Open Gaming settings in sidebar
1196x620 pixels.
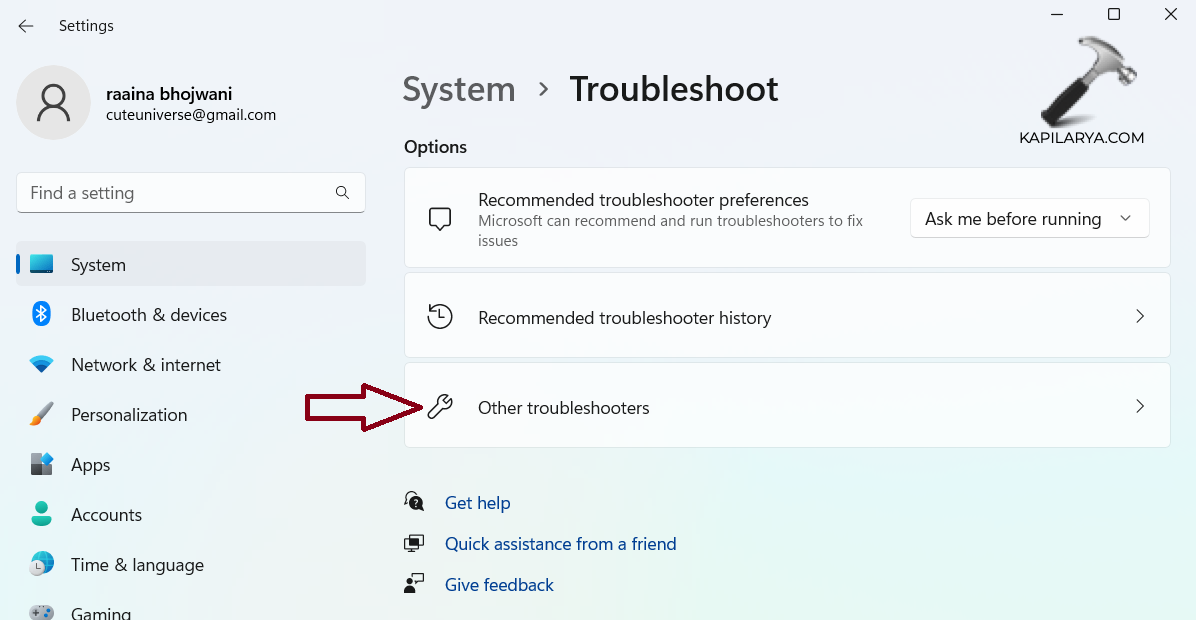coord(100,612)
